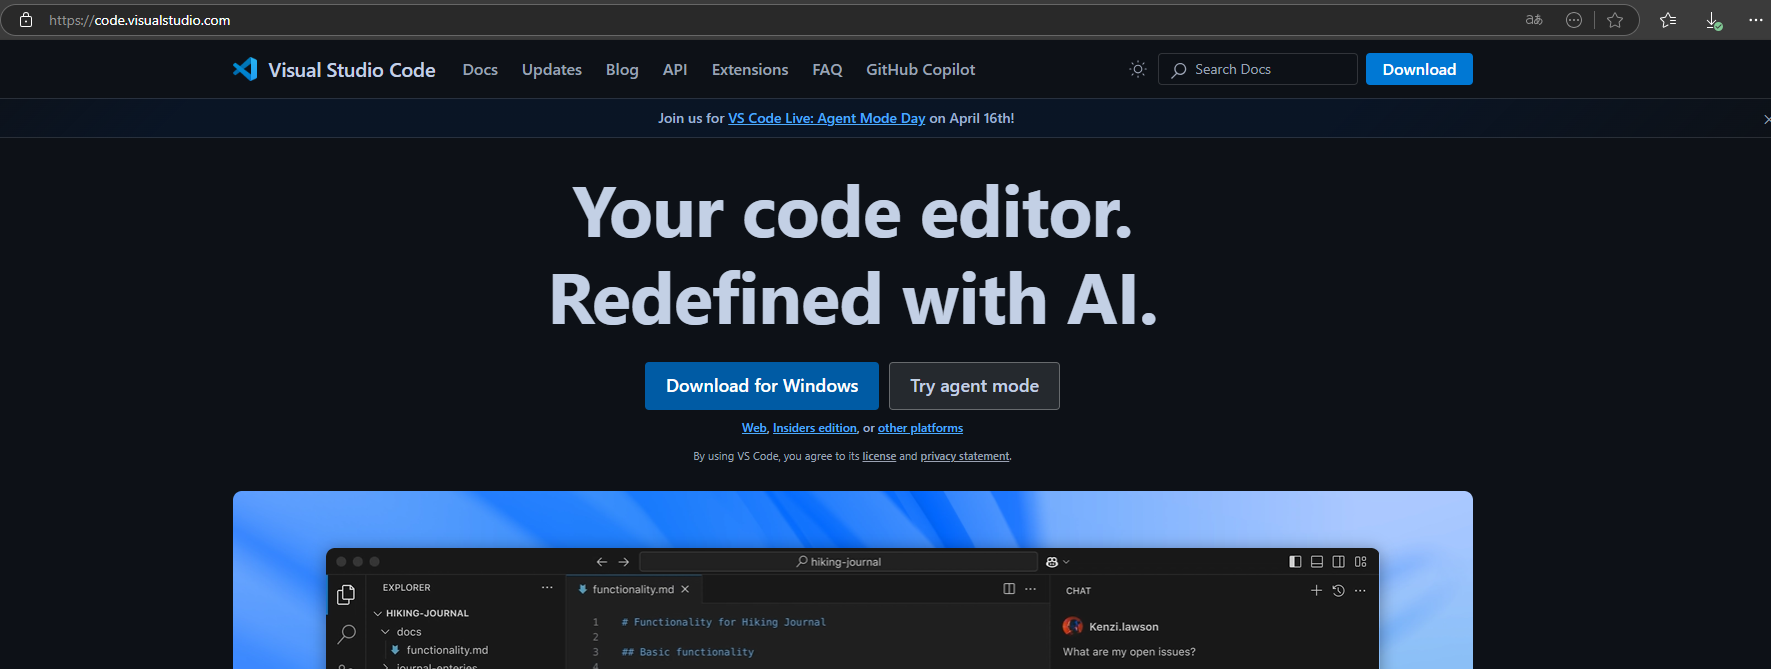Image resolution: width=1771 pixels, height=669 pixels.
Task: Click the hiking-journal command center search box
Action: point(838,562)
